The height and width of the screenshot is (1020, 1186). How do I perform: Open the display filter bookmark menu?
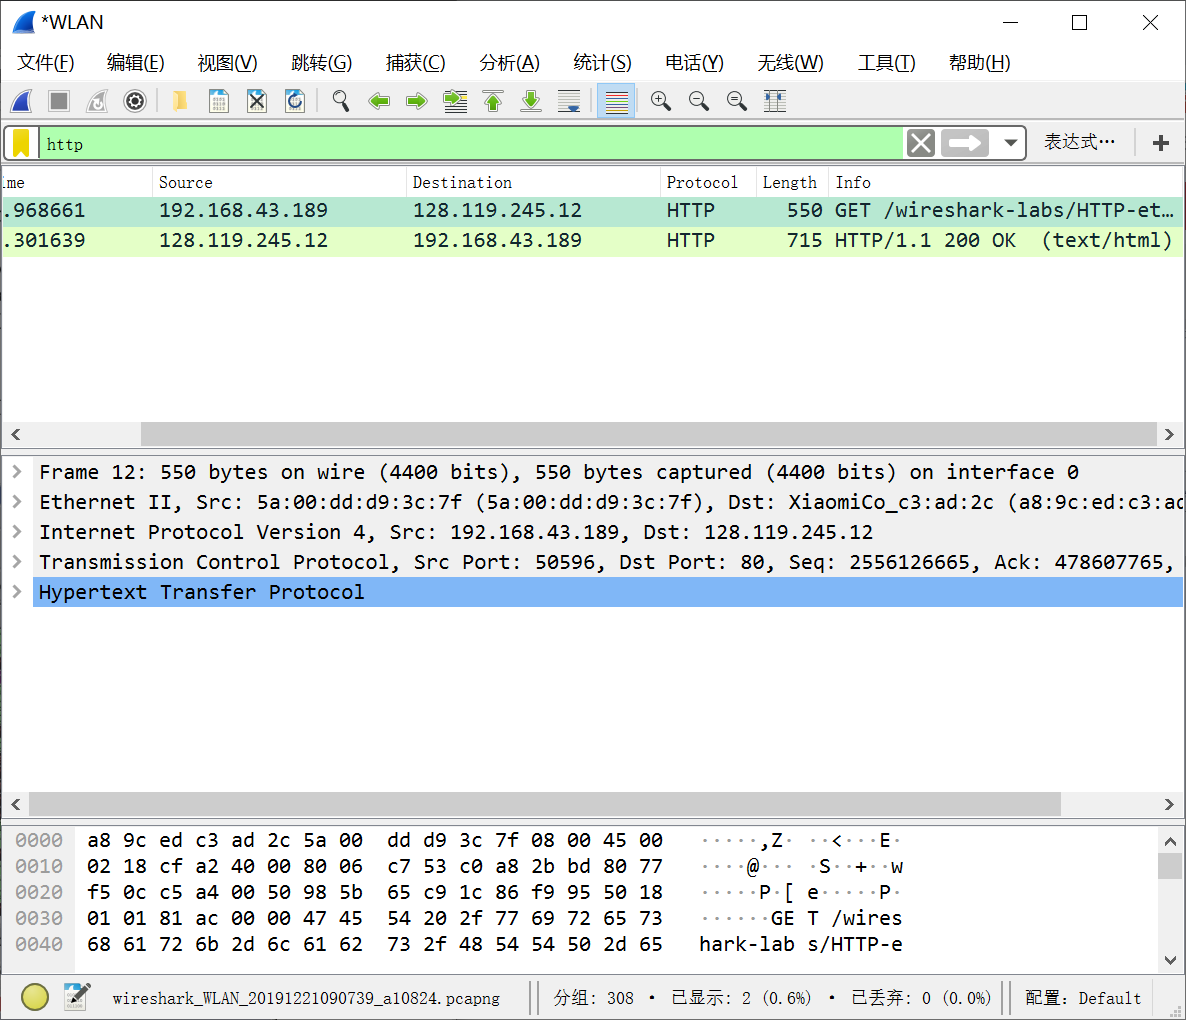click(21, 143)
